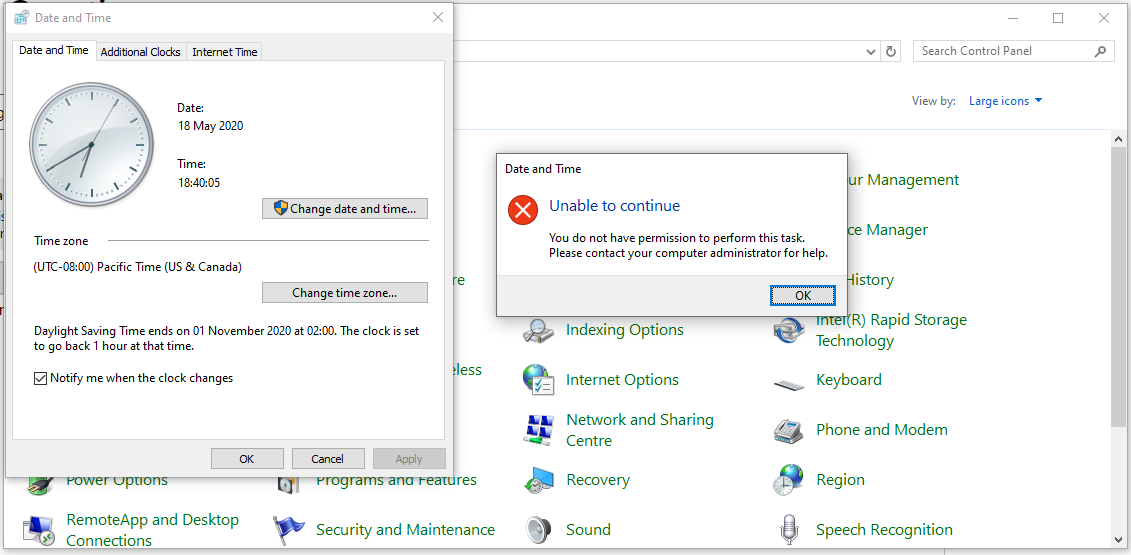
Task: Open the Phone and Modem link
Action: click(882, 430)
